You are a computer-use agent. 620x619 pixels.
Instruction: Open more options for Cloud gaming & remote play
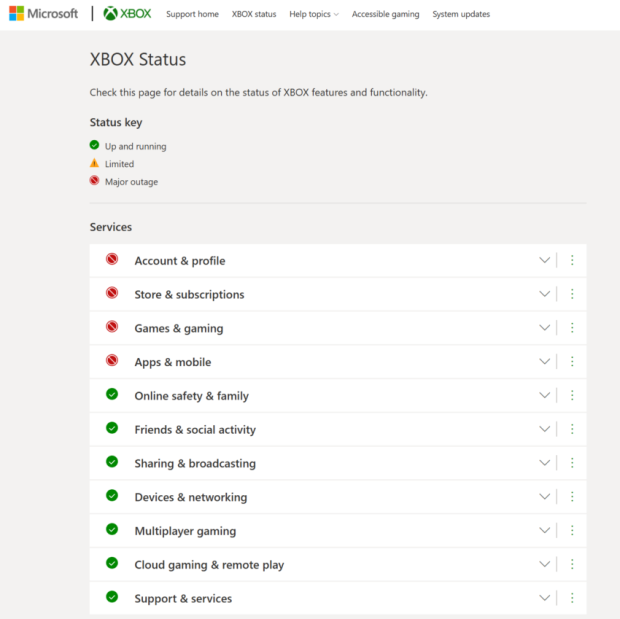coord(572,564)
